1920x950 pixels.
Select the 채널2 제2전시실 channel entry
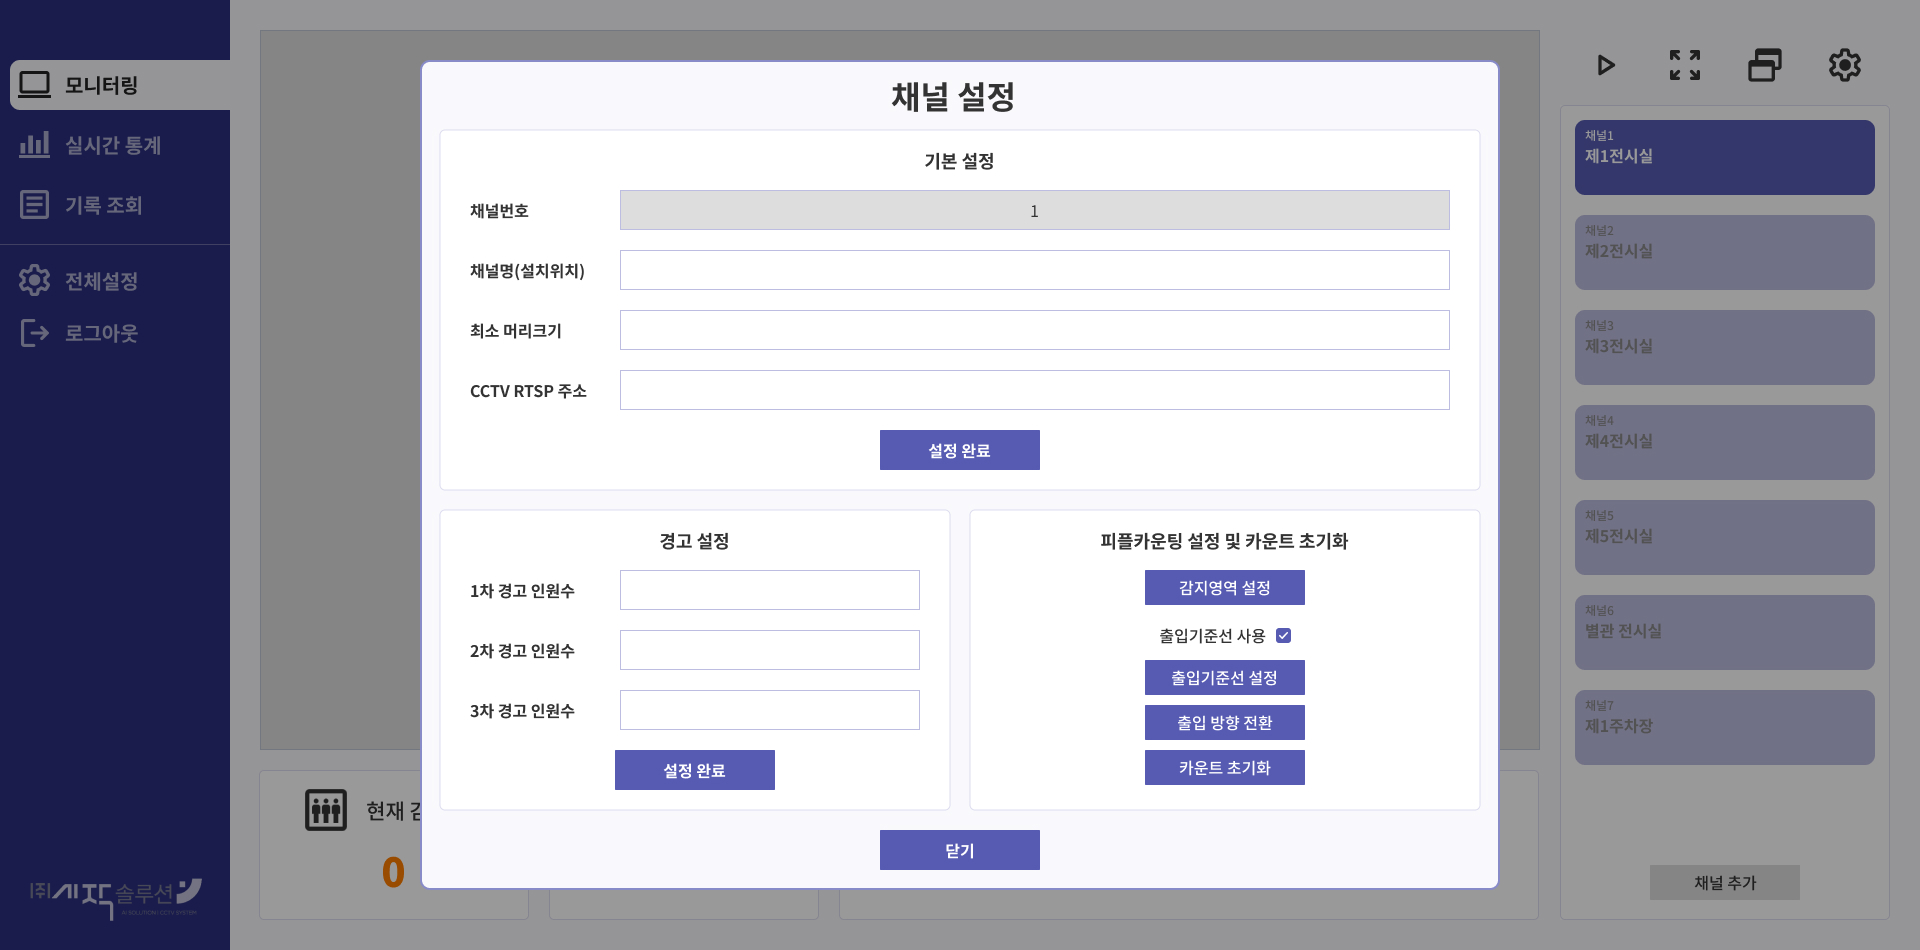[1723, 253]
